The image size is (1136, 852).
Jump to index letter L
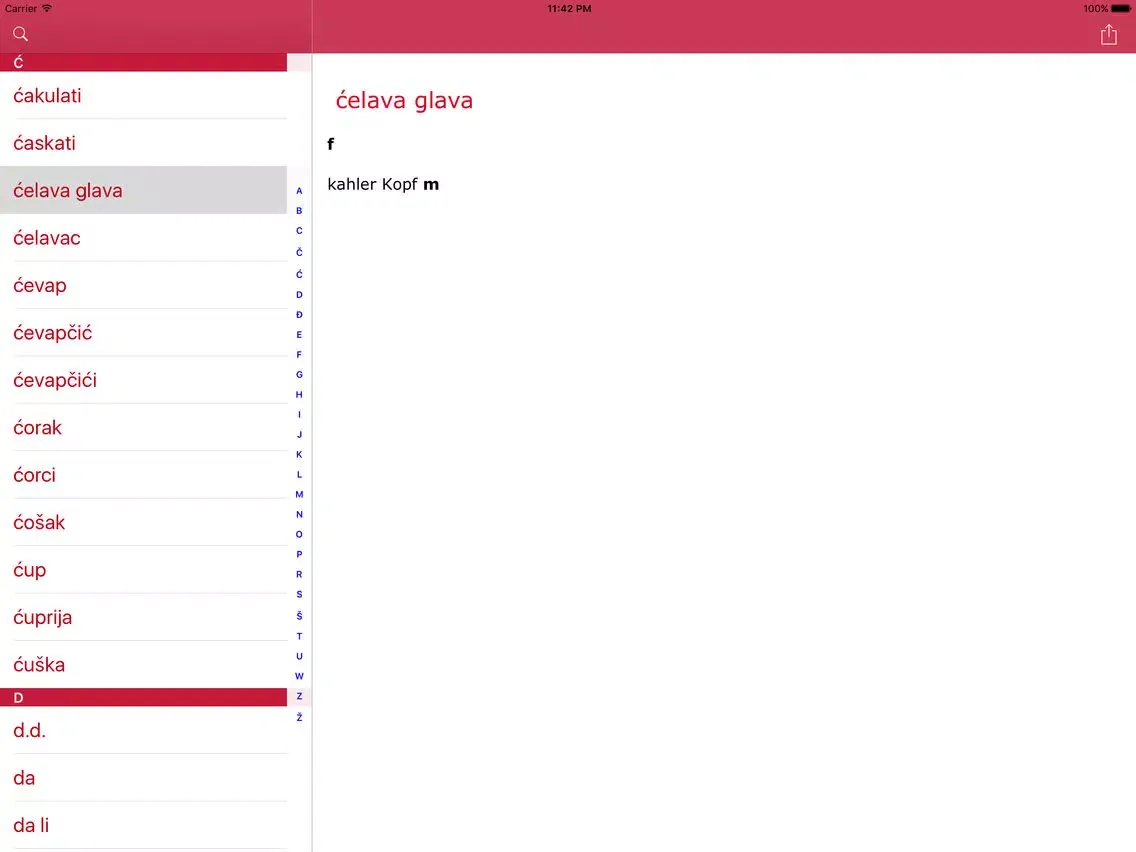(x=299, y=475)
